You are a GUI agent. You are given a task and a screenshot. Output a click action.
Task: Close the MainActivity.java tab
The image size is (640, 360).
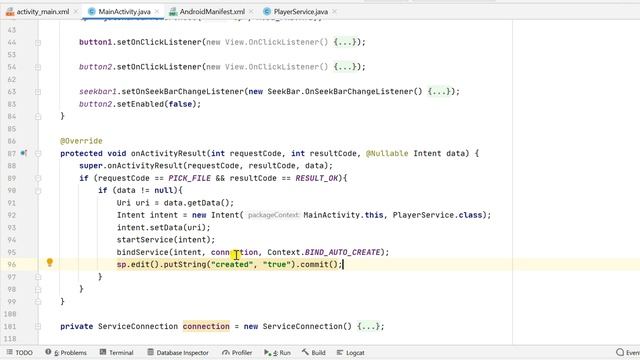pyautogui.click(x=157, y=11)
